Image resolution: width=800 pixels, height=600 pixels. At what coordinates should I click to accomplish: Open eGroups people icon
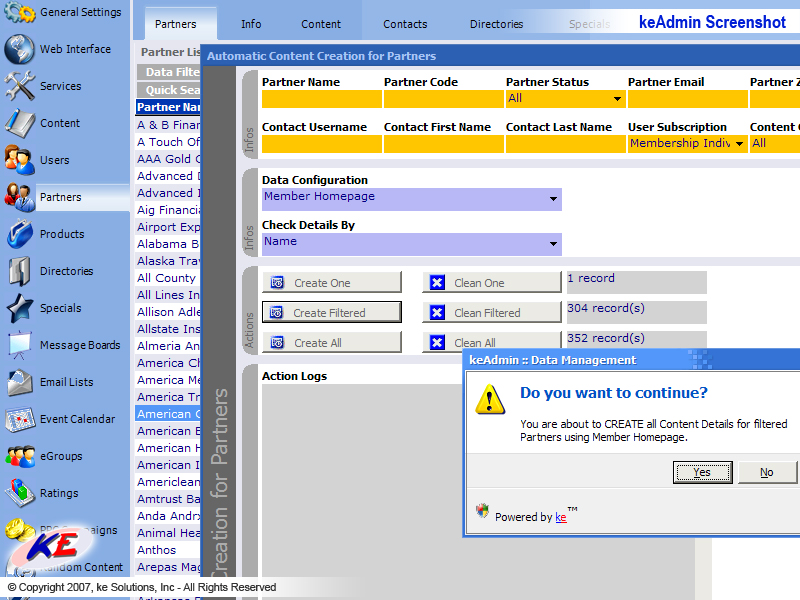(x=19, y=456)
